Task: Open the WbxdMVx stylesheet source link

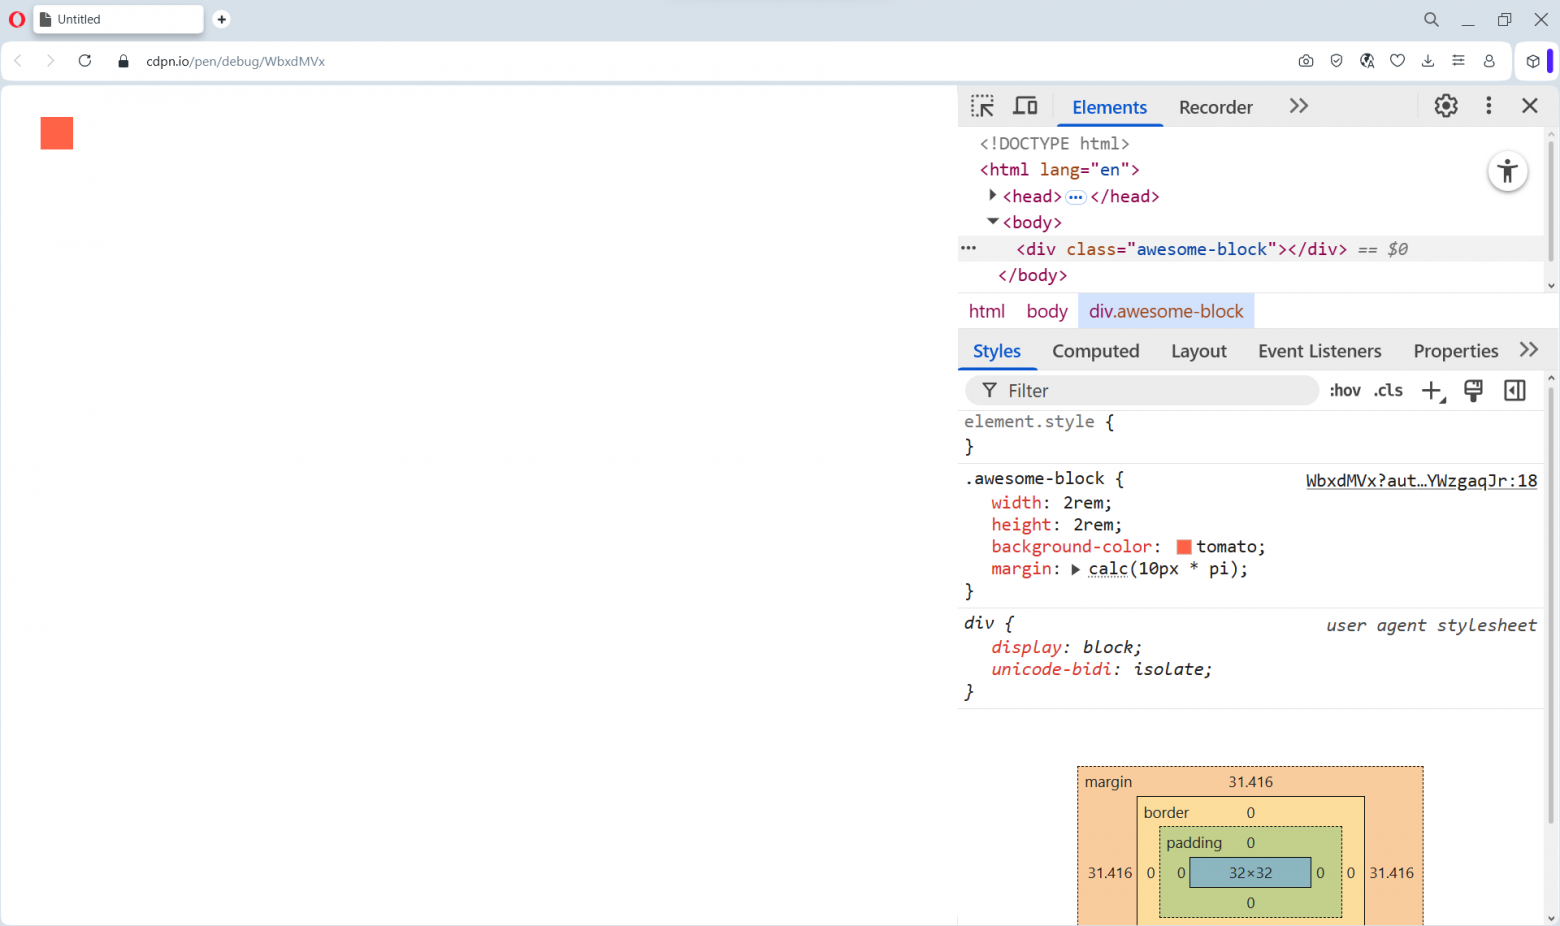Action: coord(1421,481)
